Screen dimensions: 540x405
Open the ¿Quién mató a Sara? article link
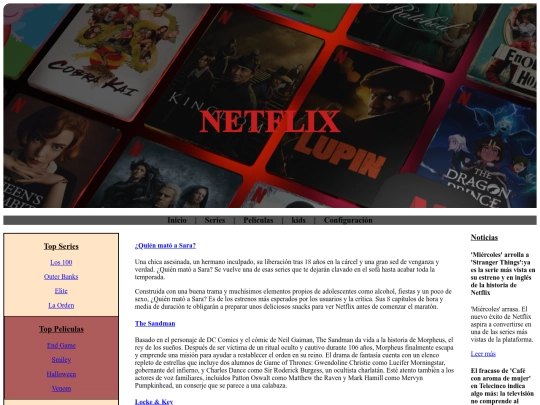point(165,246)
